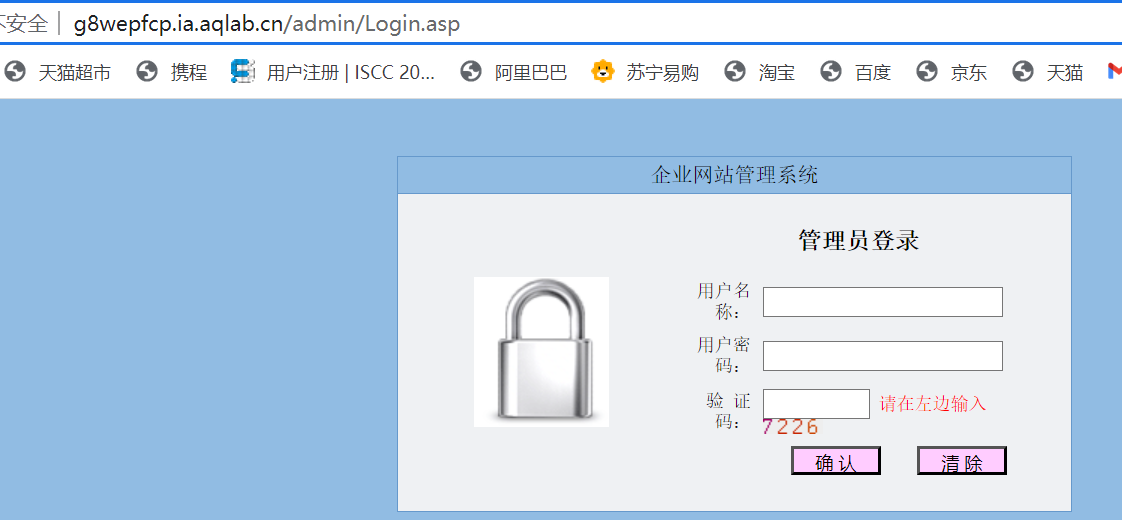Image resolution: width=1122 pixels, height=520 pixels.
Task: Focus the 验证码 captcha input box
Action: (816, 404)
